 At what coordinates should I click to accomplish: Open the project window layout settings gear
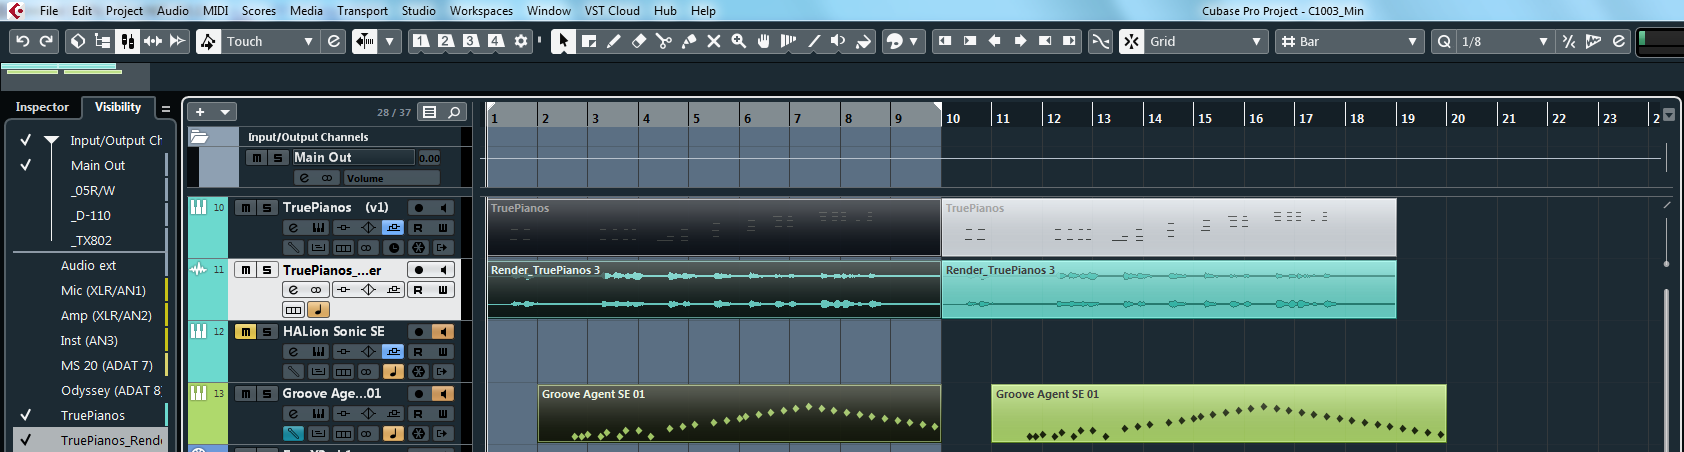[x=521, y=41]
